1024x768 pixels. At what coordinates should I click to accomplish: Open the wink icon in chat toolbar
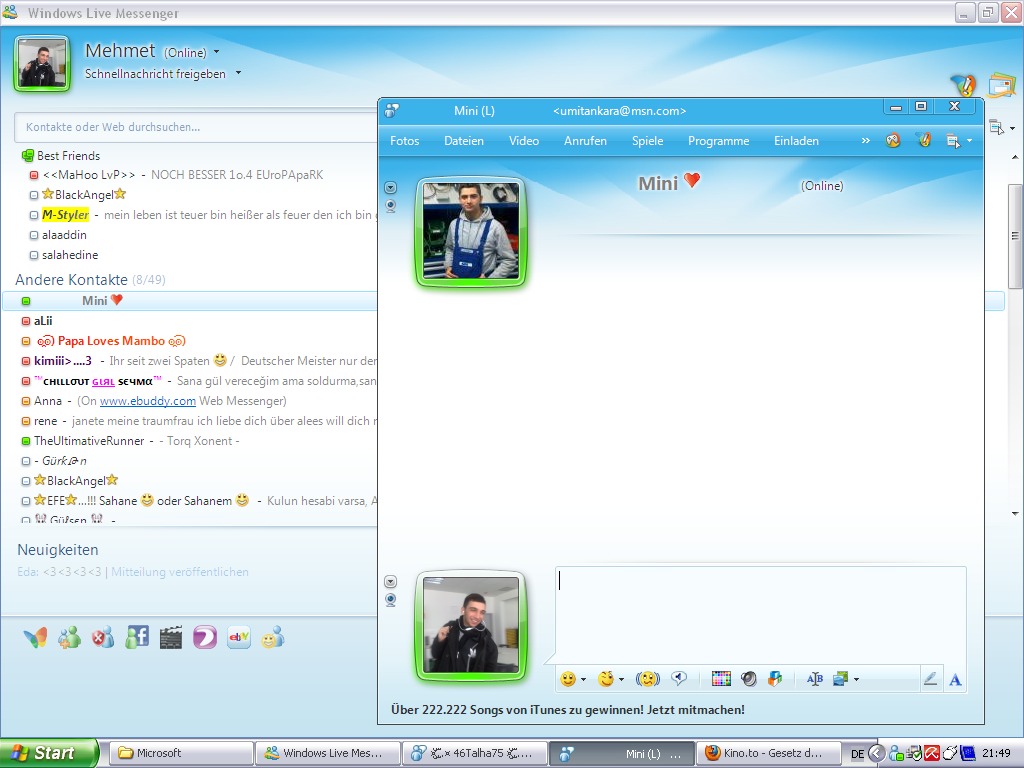[x=606, y=679]
